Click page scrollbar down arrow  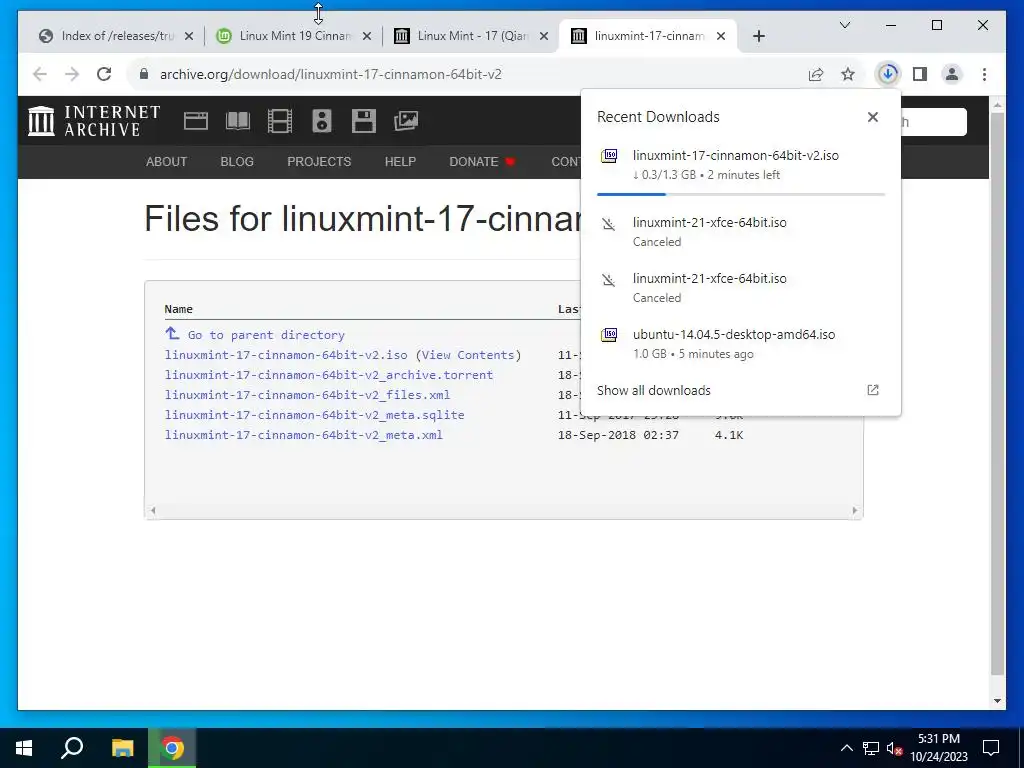(997, 701)
